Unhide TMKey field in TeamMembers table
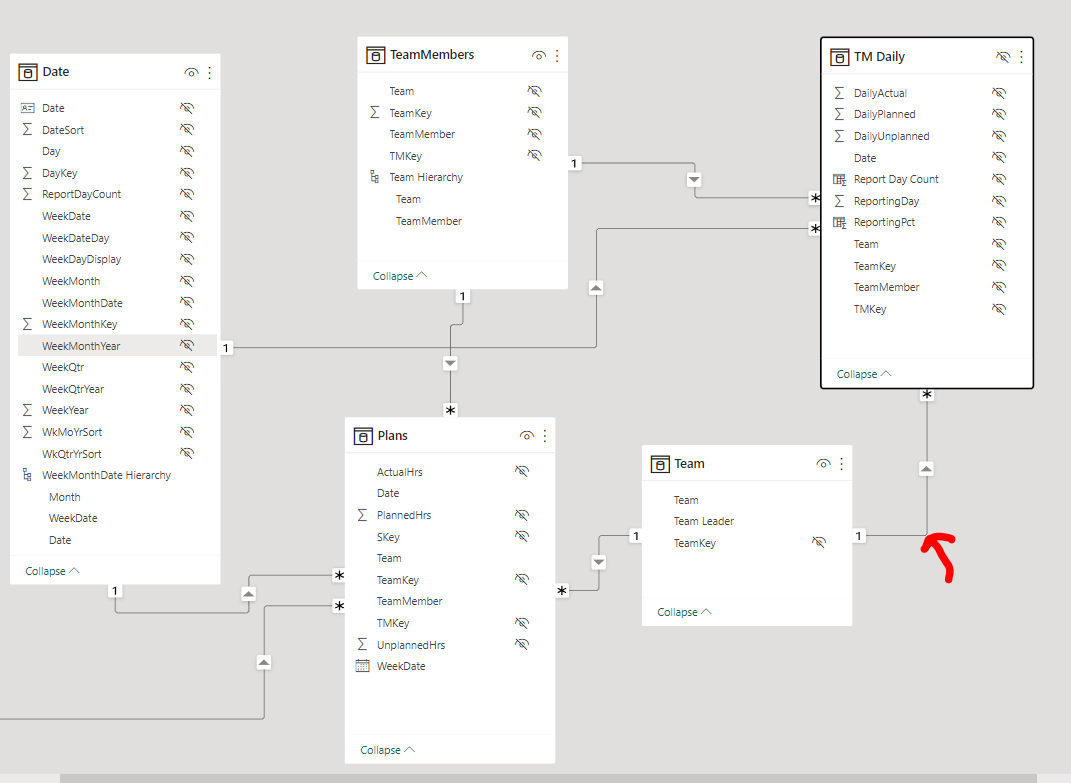The image size is (1071, 783). pyautogui.click(x=534, y=156)
